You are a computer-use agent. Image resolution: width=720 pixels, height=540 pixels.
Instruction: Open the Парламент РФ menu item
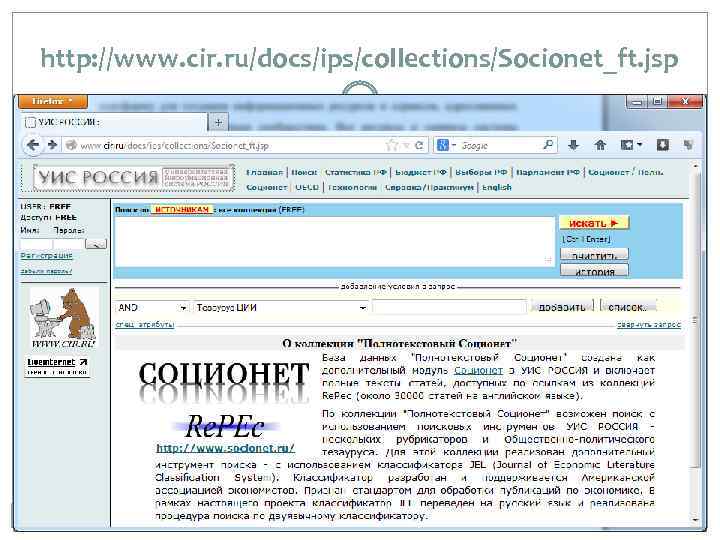pyautogui.click(x=548, y=172)
